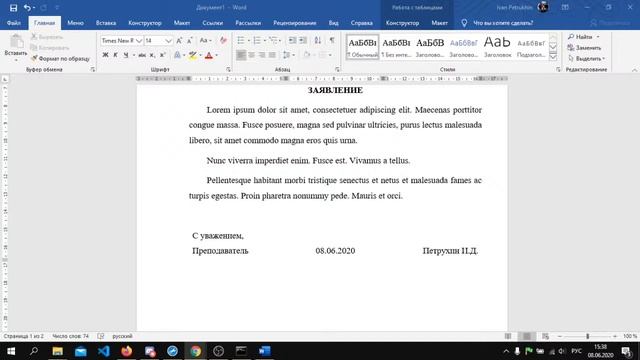Apply the large Заголовок title style
This screenshot has width=640, height=360.
(x=497, y=47)
